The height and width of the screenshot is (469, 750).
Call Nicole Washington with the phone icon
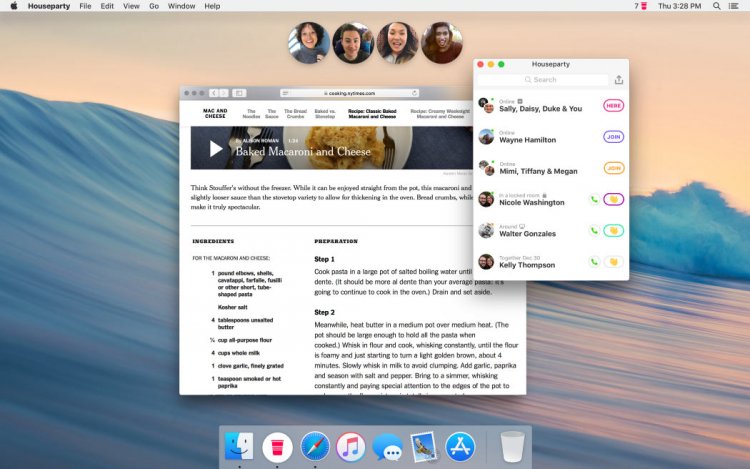(x=594, y=199)
